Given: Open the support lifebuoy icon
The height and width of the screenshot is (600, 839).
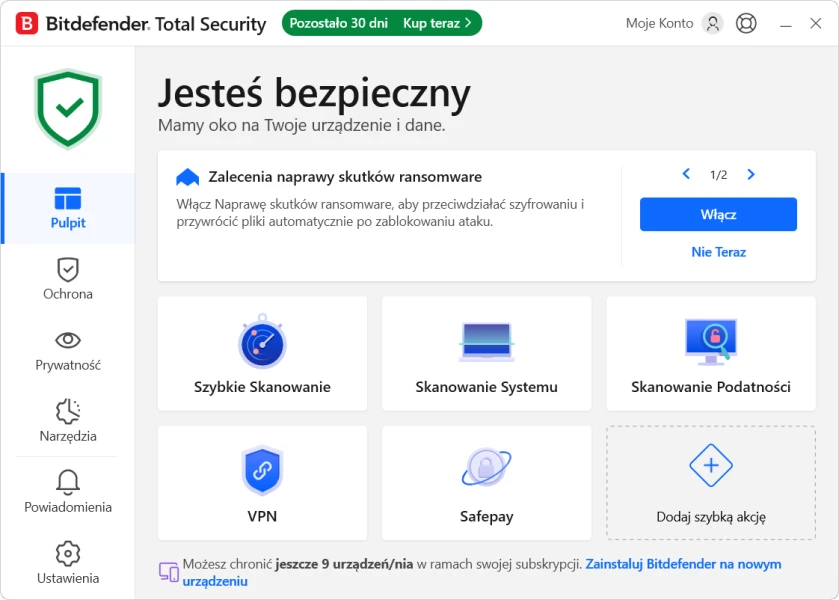Looking at the screenshot, I should [746, 23].
